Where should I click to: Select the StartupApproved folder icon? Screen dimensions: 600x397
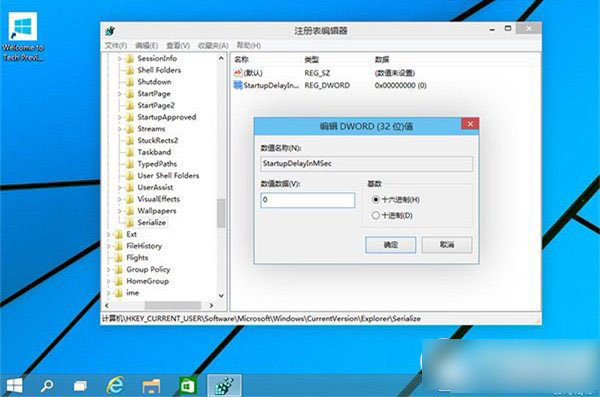point(130,117)
